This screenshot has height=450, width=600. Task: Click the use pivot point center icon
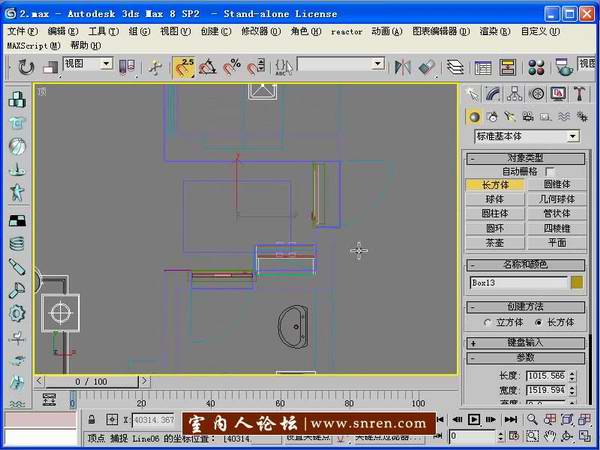pyautogui.click(x=127, y=67)
